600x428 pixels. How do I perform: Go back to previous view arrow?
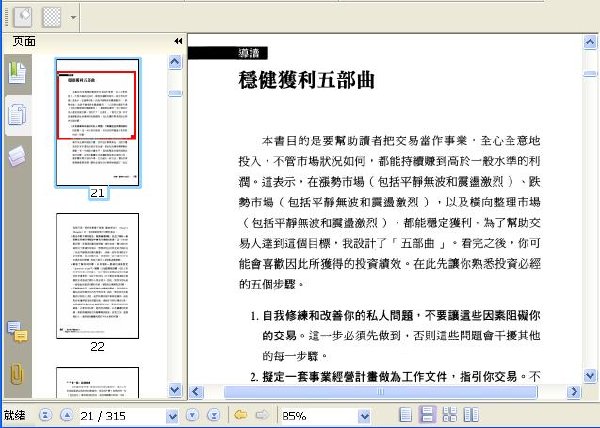(240, 415)
